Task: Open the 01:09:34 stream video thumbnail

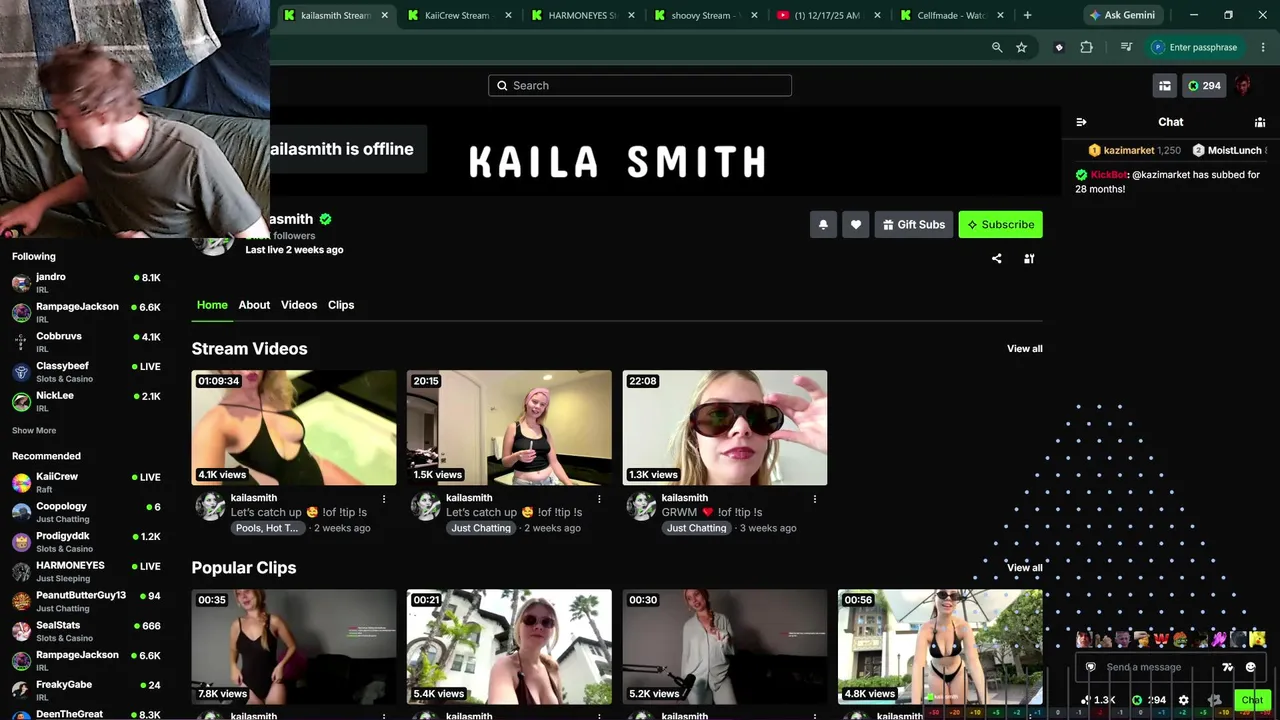Action: (294, 428)
